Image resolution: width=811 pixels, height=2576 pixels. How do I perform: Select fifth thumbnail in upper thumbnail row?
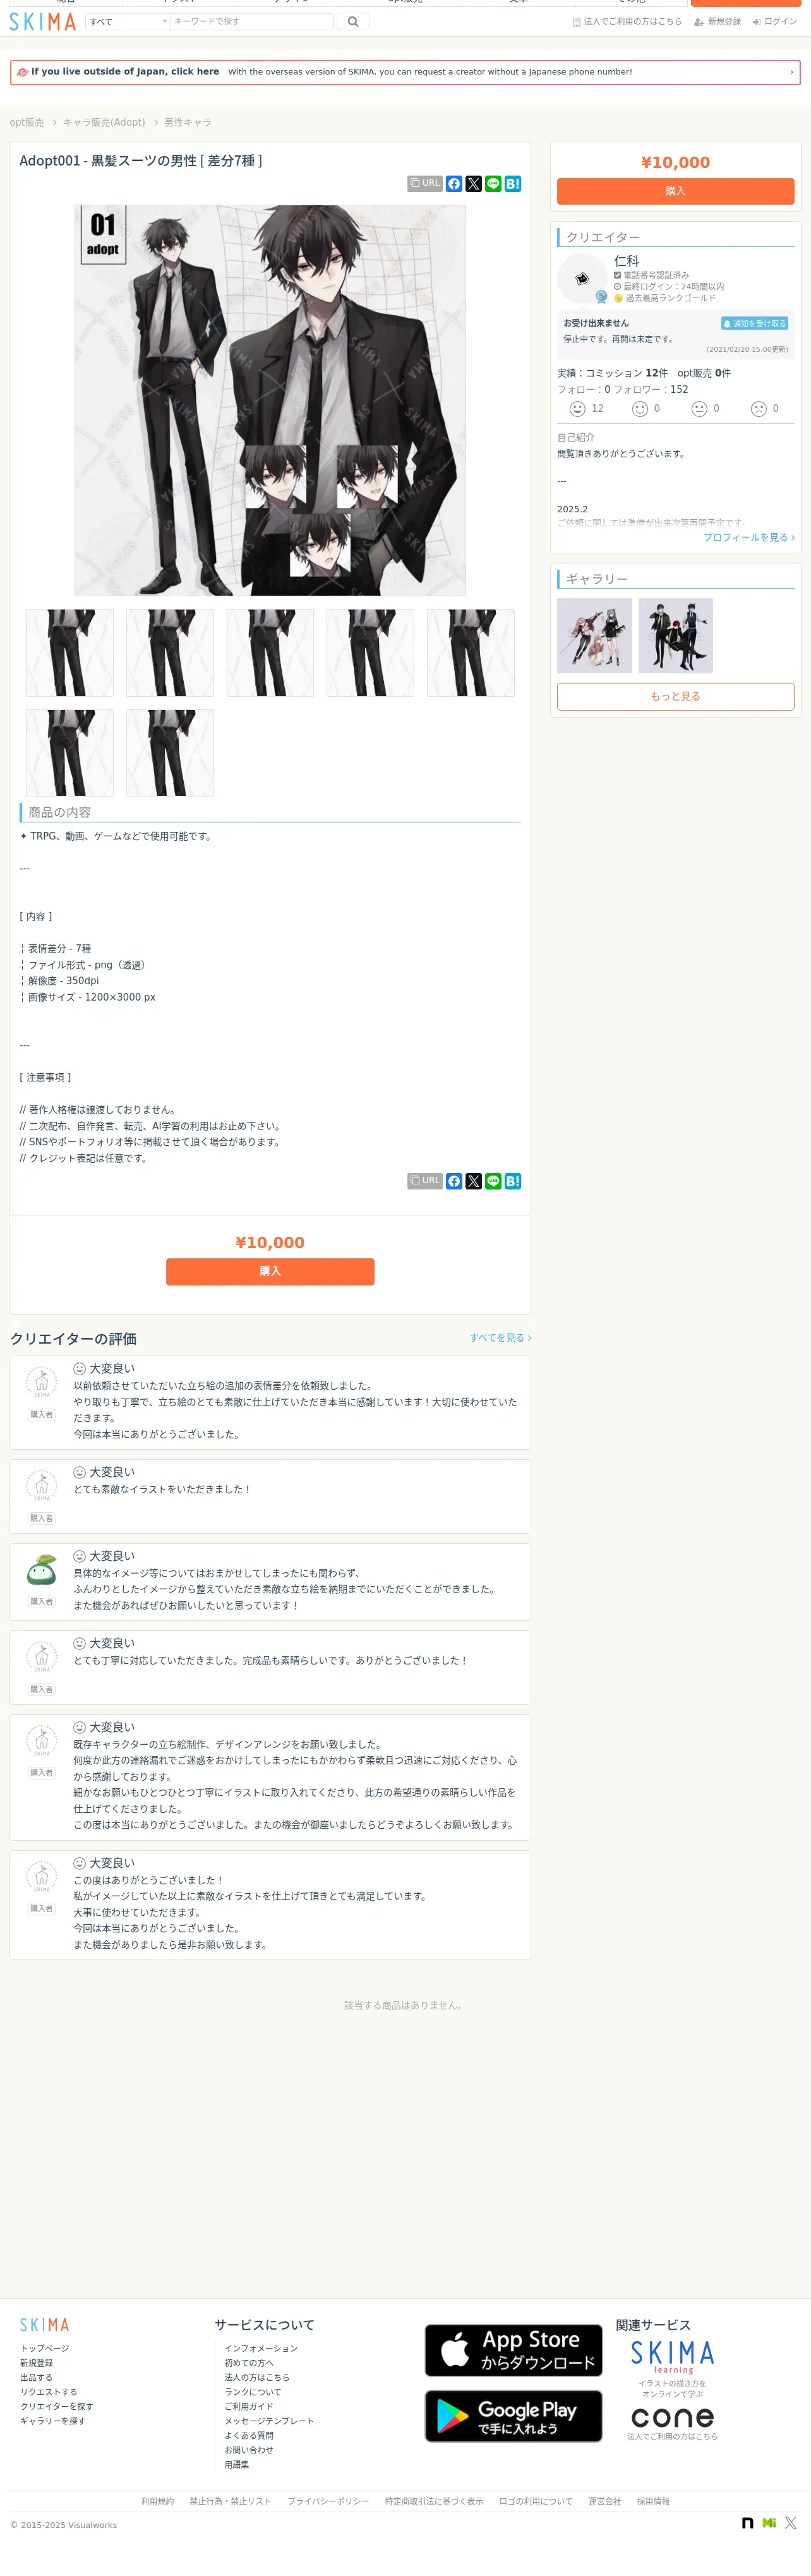(x=471, y=653)
